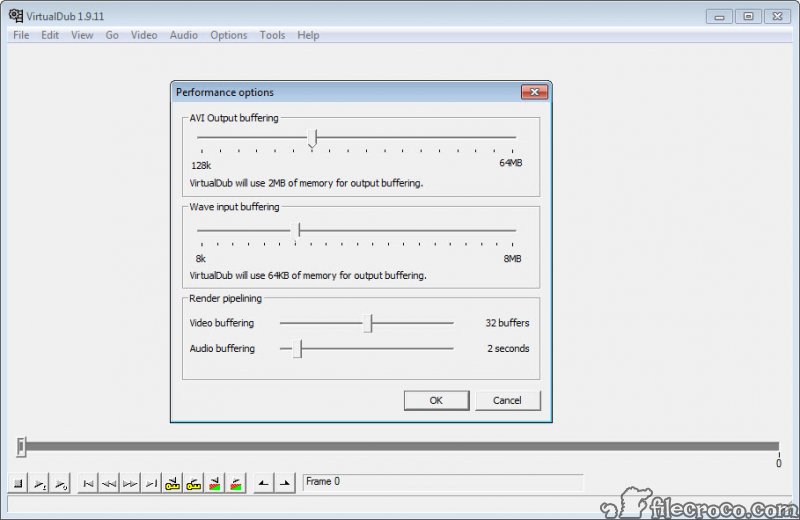Play the output video preview

click(61, 483)
